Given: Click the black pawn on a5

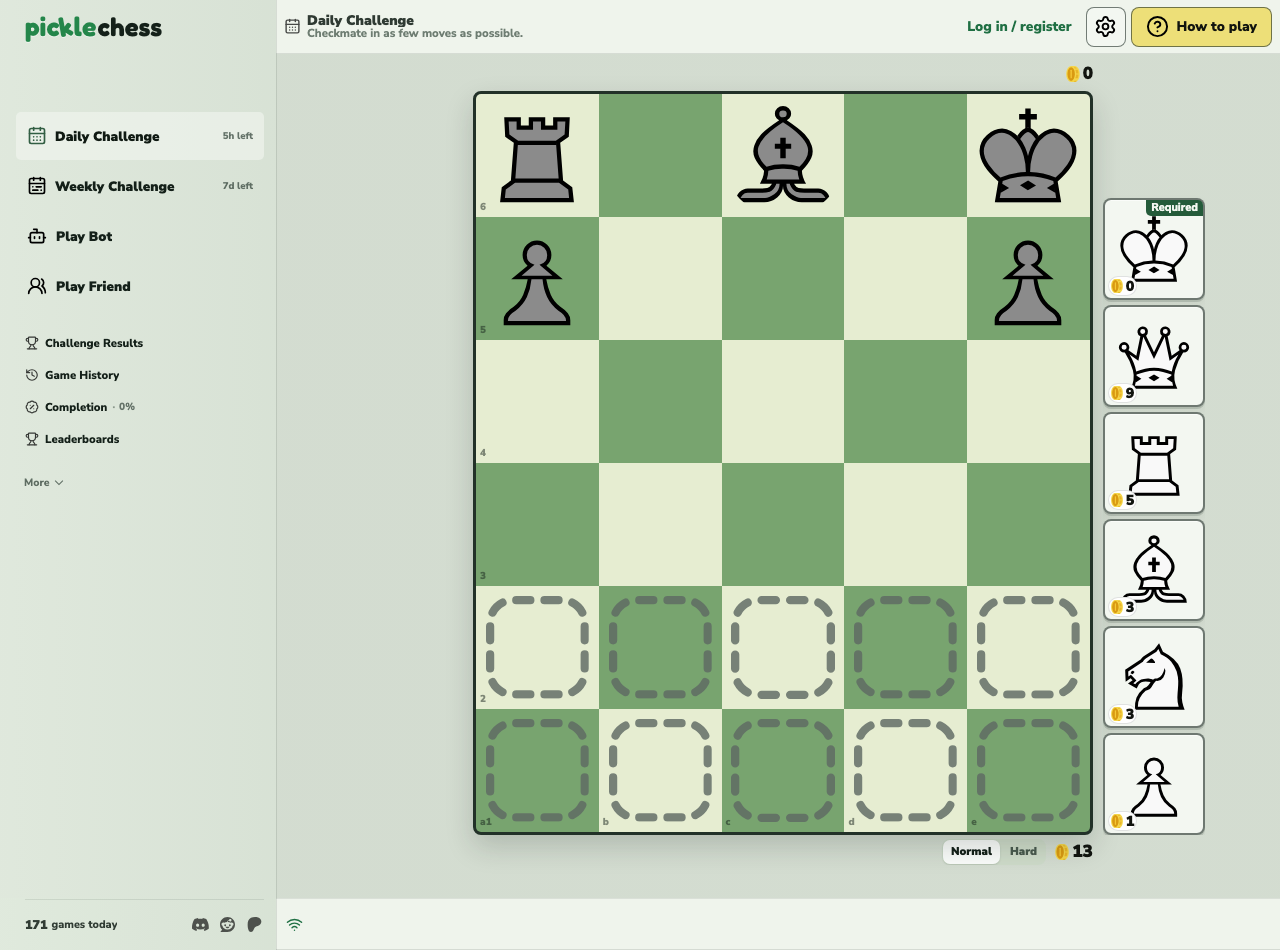Looking at the screenshot, I should coord(537,283).
